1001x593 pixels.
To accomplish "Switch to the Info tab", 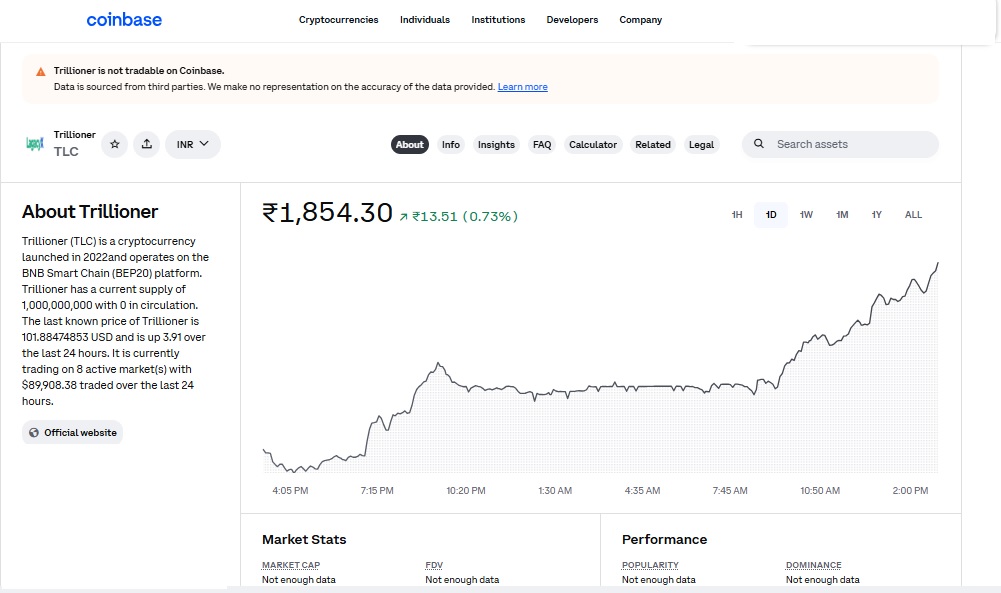I will pyautogui.click(x=451, y=145).
